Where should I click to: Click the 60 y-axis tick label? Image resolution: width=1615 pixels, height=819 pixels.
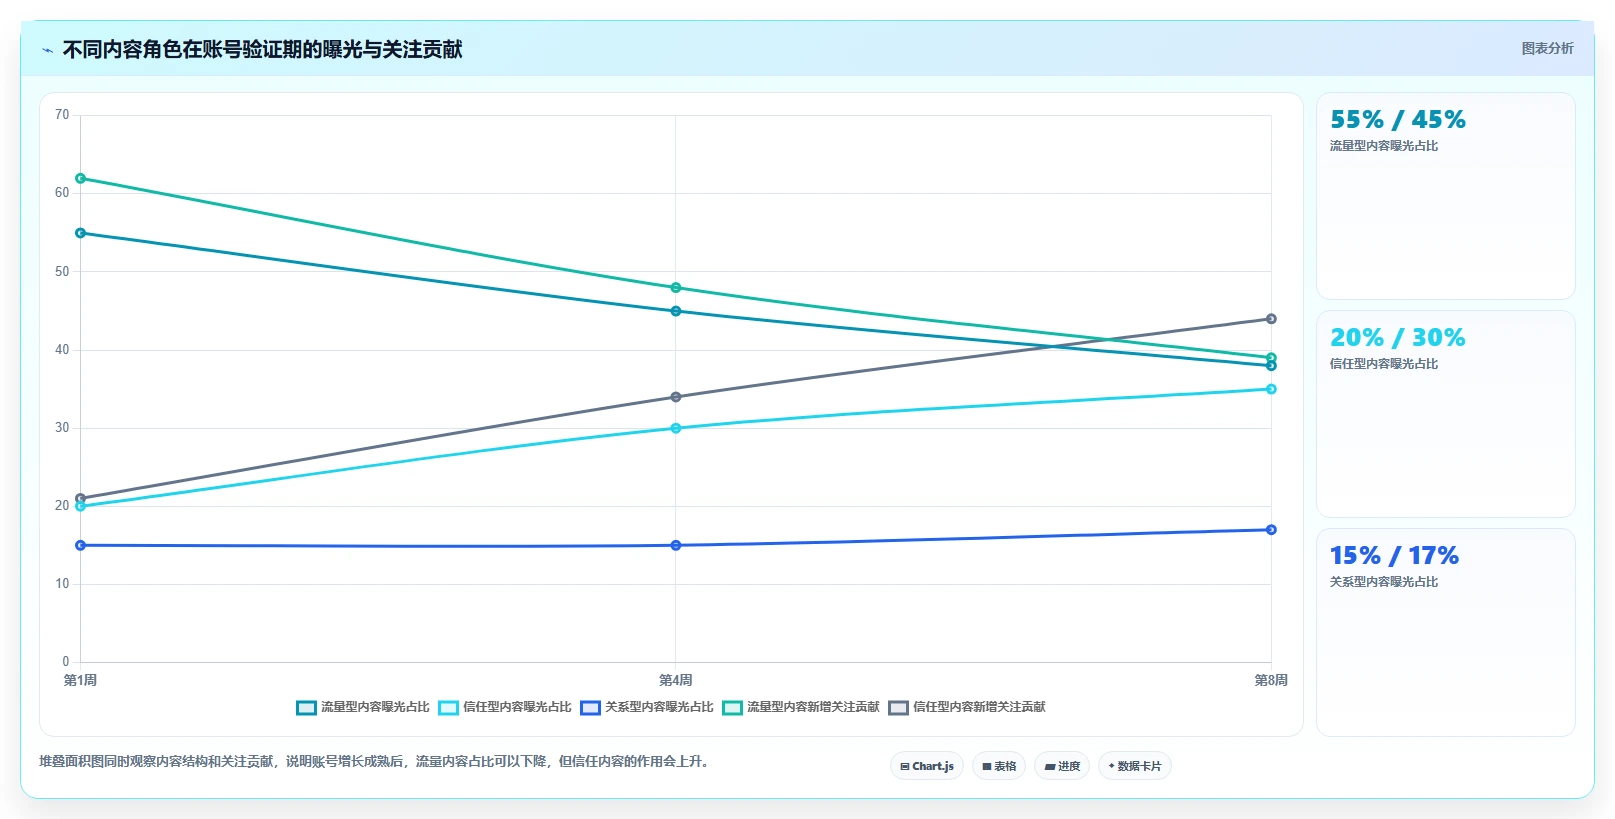point(62,193)
